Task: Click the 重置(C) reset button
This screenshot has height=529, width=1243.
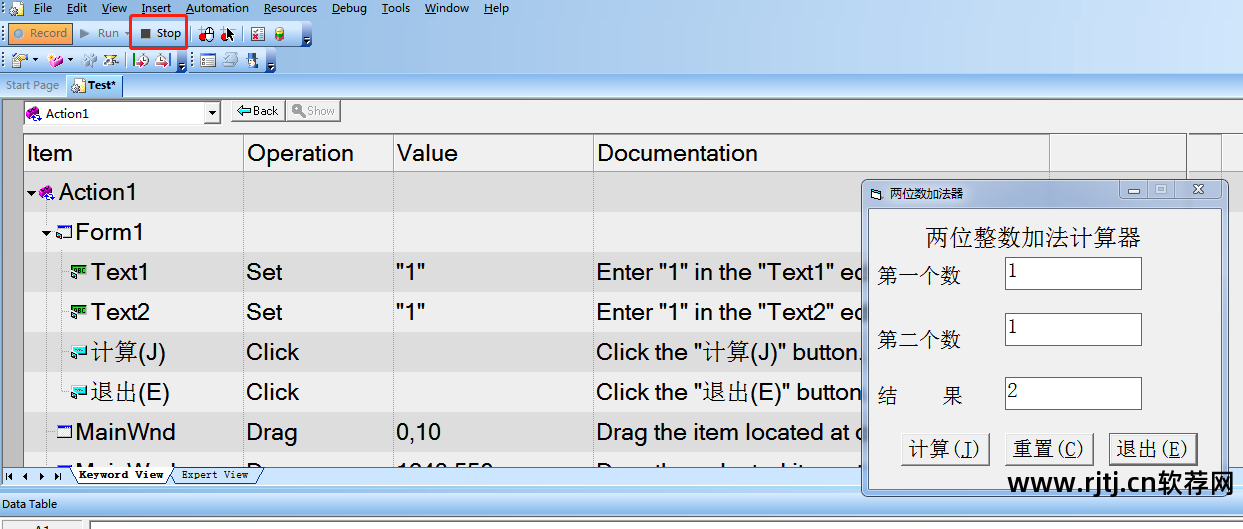Action: tap(1048, 449)
